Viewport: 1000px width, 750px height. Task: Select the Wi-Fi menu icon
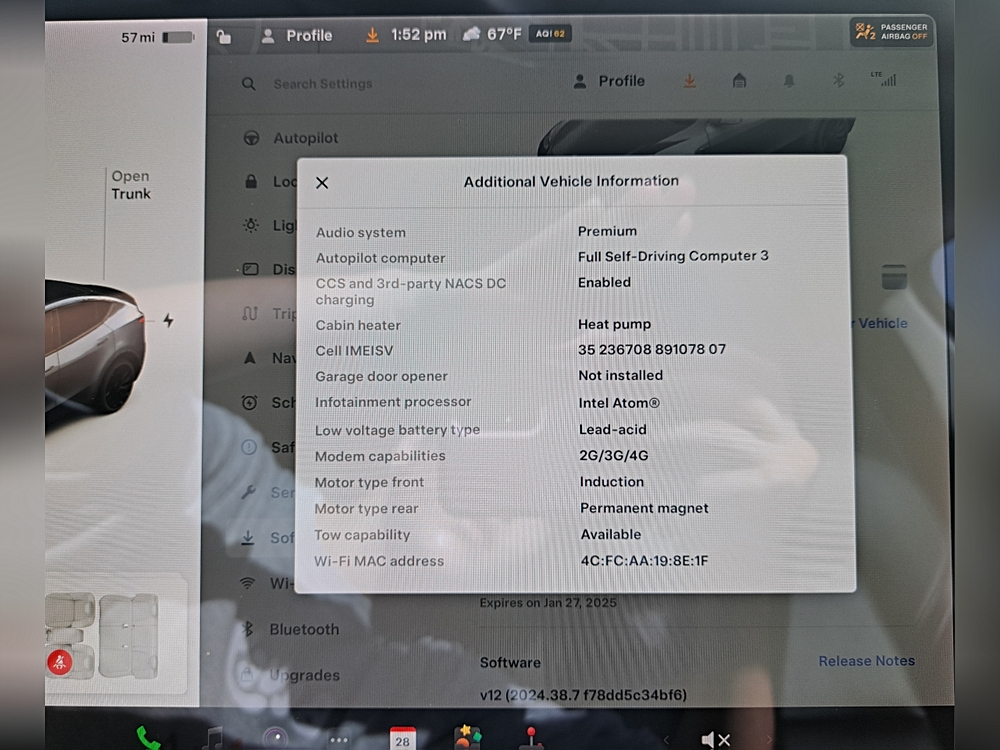247,582
